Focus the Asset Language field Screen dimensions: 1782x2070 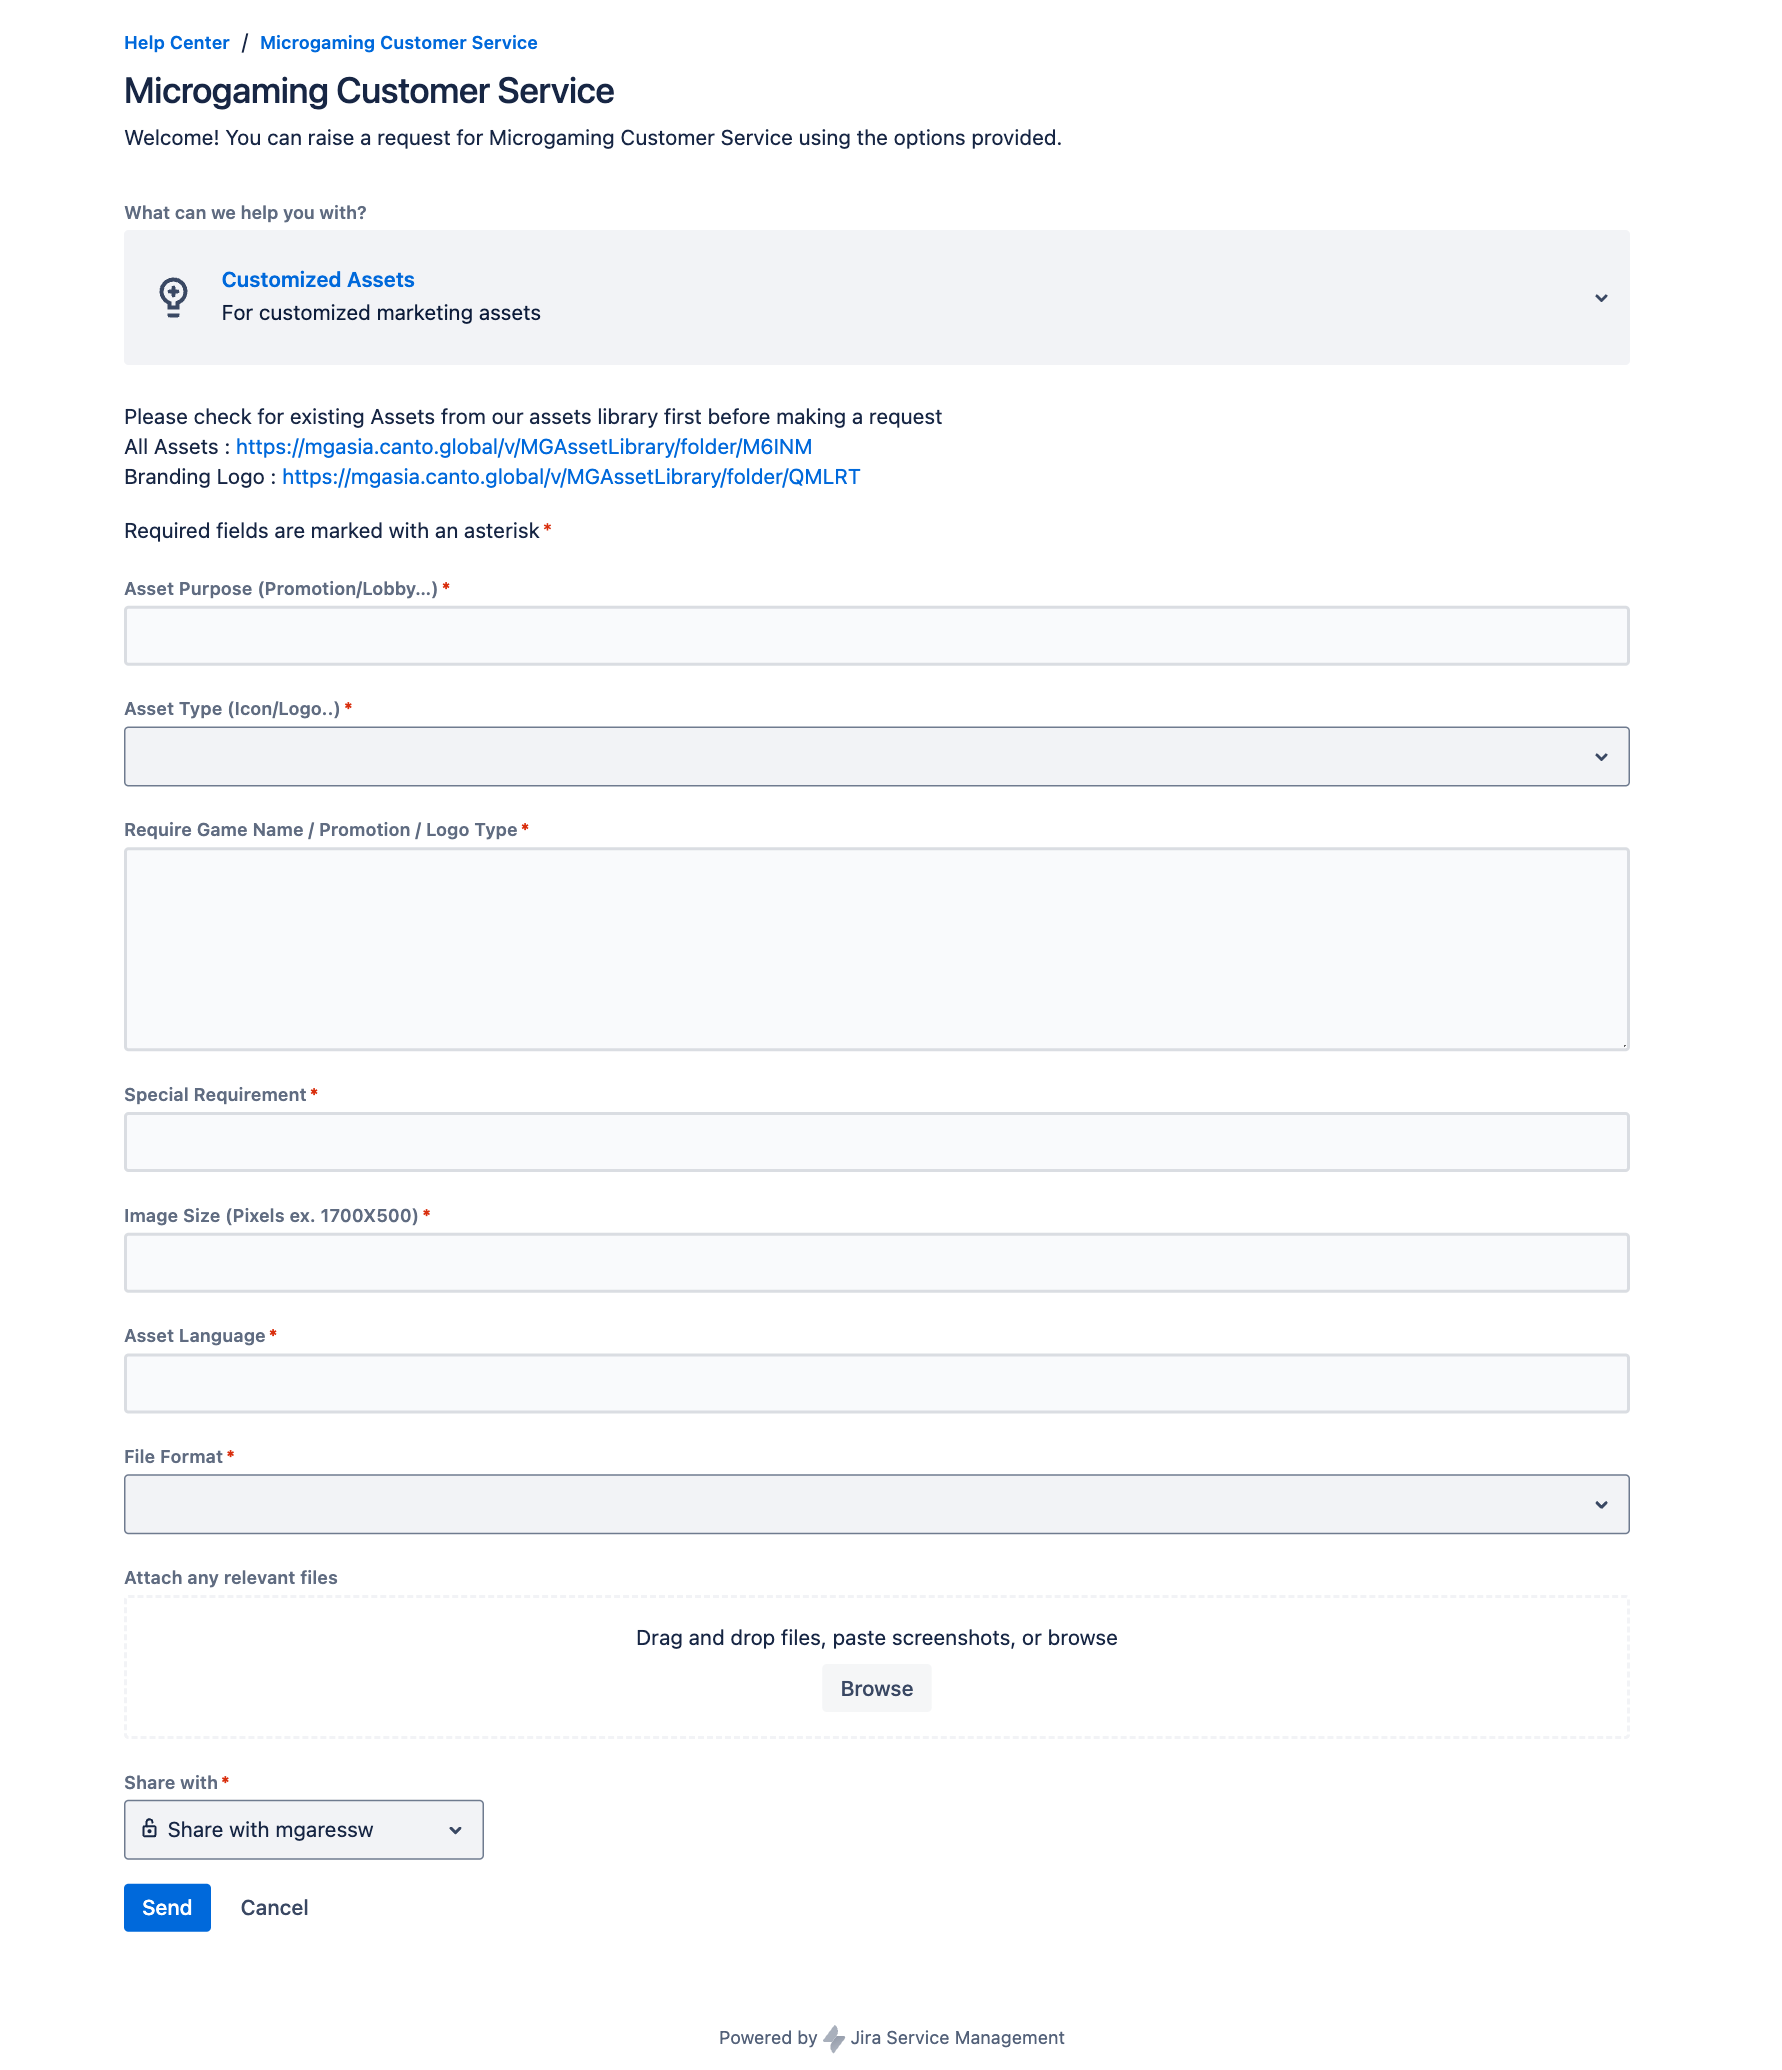tap(876, 1384)
